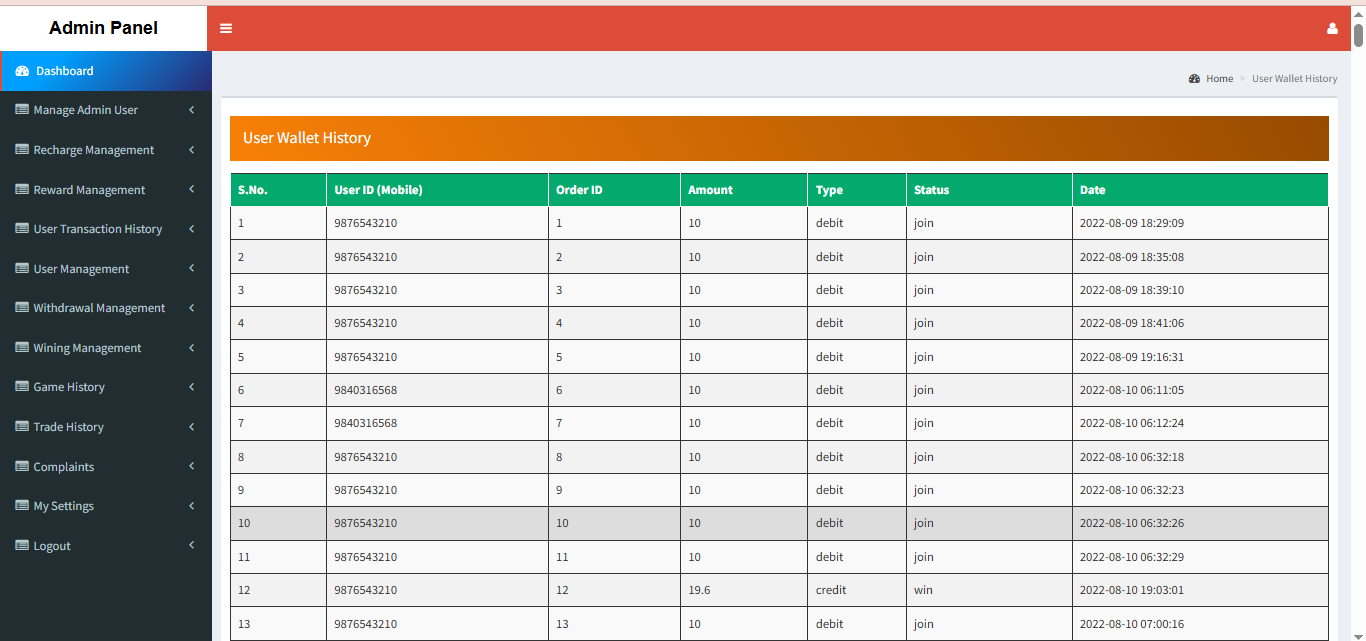Click the hamburger menu toggle icon
The width and height of the screenshot is (1366, 641).
point(226,28)
